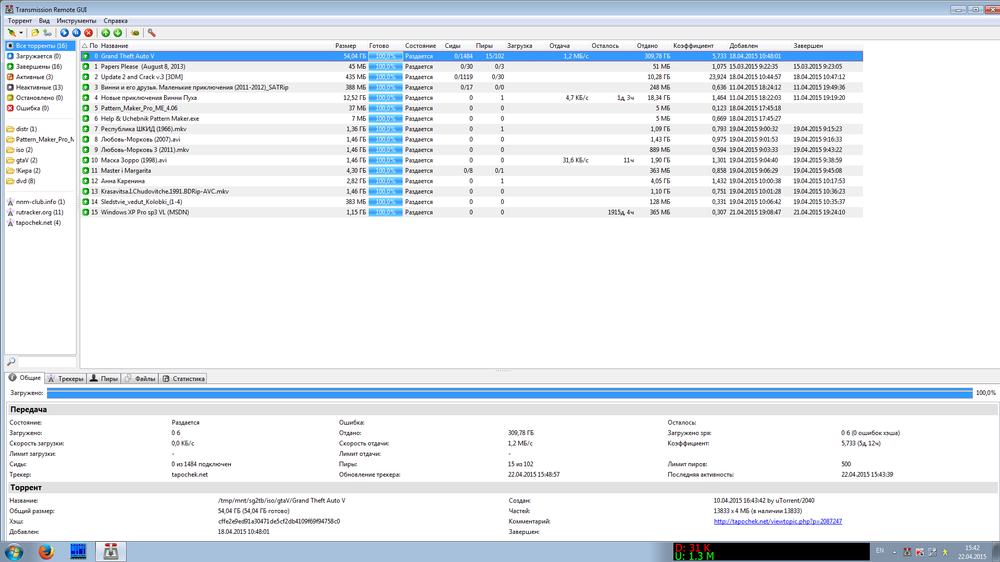Click the progress bar of Sledstvie_vedut_Kolobki_(1-4)
Image resolution: width=1000 pixels, height=562 pixels.
point(385,202)
